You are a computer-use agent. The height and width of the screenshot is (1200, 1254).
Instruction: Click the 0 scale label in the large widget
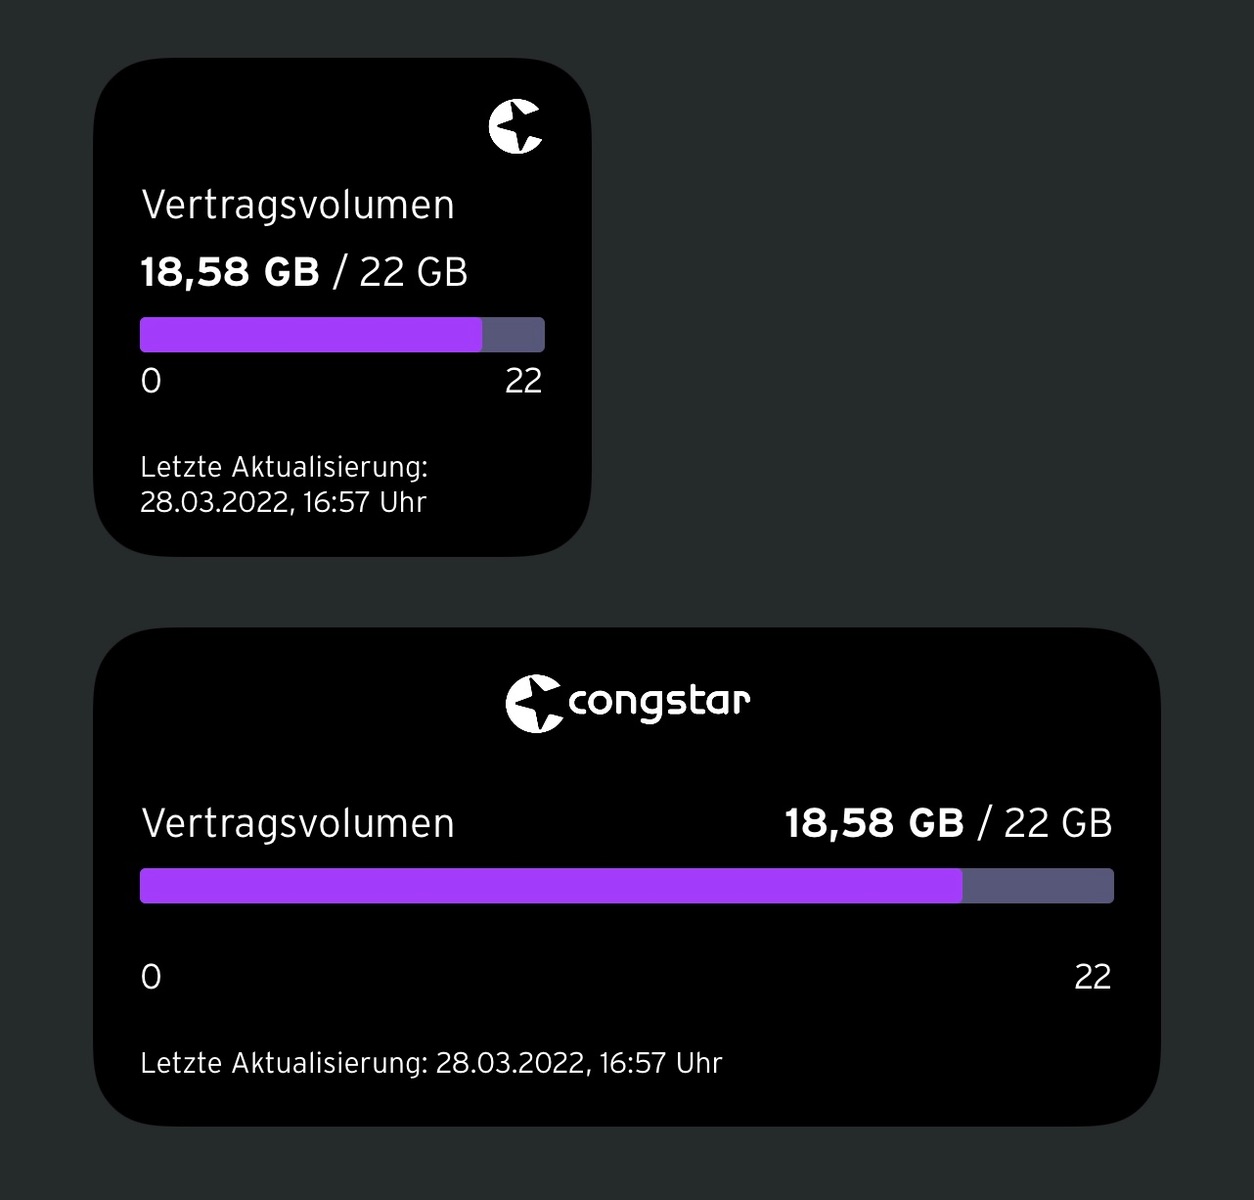(x=151, y=977)
